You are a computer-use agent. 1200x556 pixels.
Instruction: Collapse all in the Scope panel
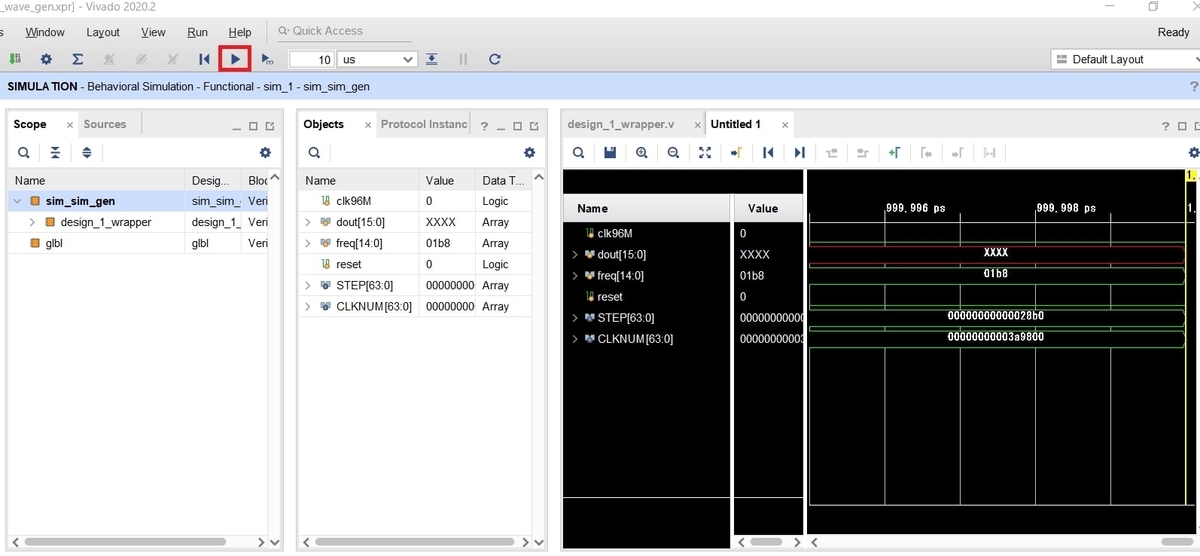pyautogui.click(x=55, y=153)
